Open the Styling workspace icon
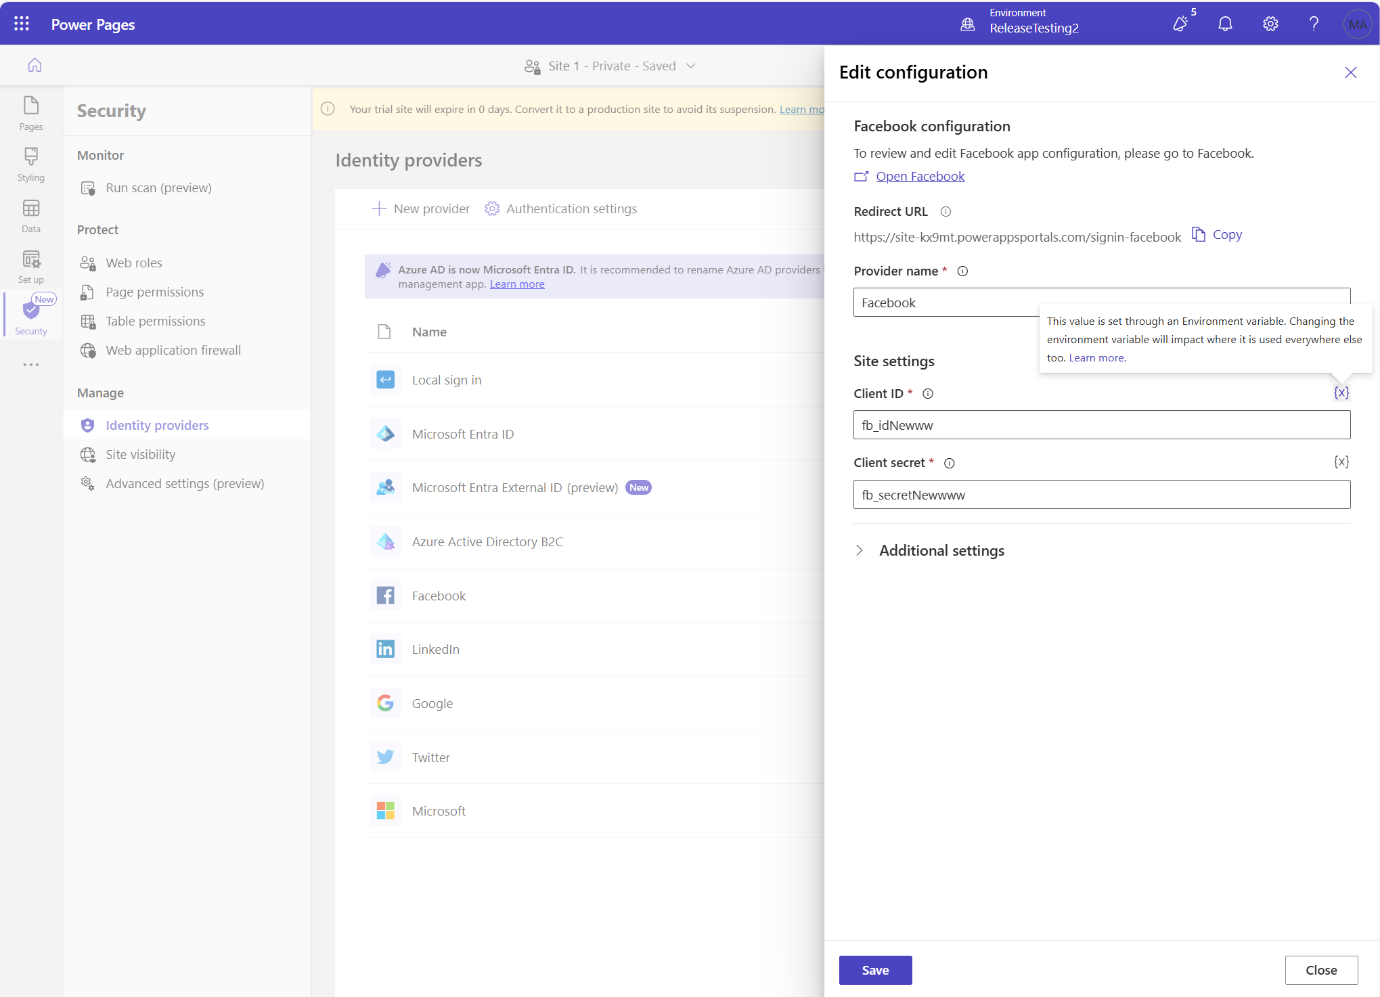Viewport: 1380px width, 997px height. (31, 164)
